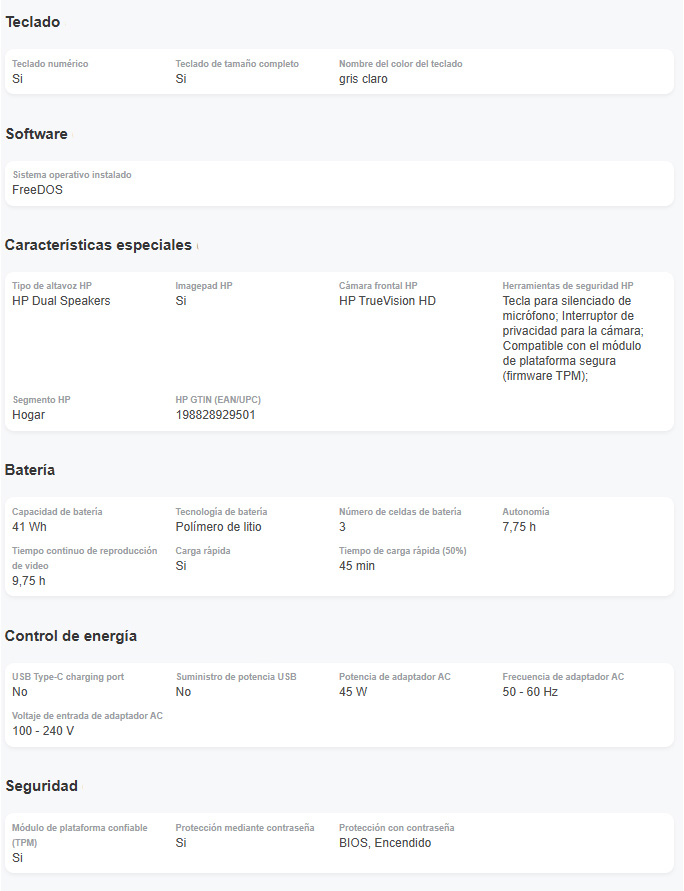Select the Software section heading
This screenshot has height=891, width=684.
36,134
